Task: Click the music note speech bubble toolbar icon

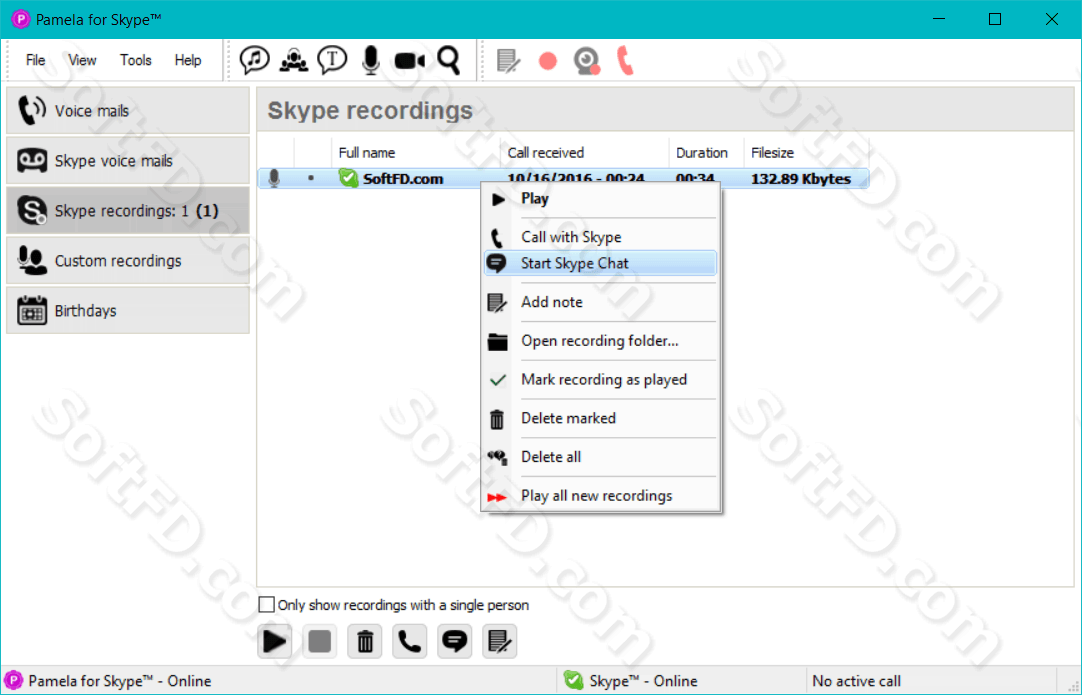Action: coord(254,60)
